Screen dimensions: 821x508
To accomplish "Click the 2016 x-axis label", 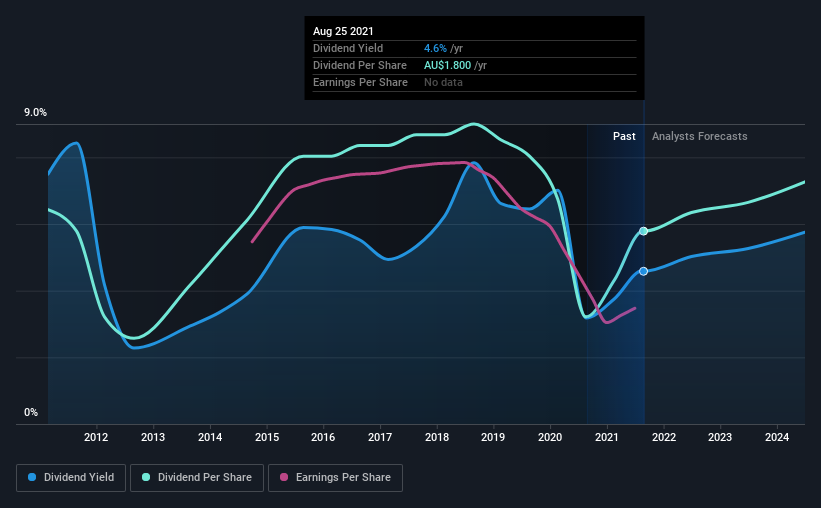I will click(323, 437).
